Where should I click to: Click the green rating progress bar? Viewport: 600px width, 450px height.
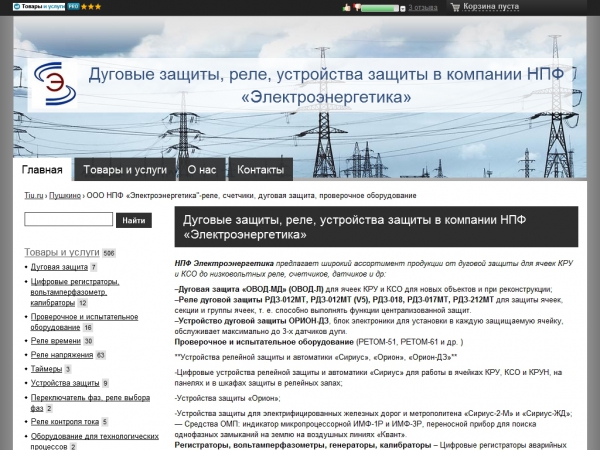tap(380, 8)
